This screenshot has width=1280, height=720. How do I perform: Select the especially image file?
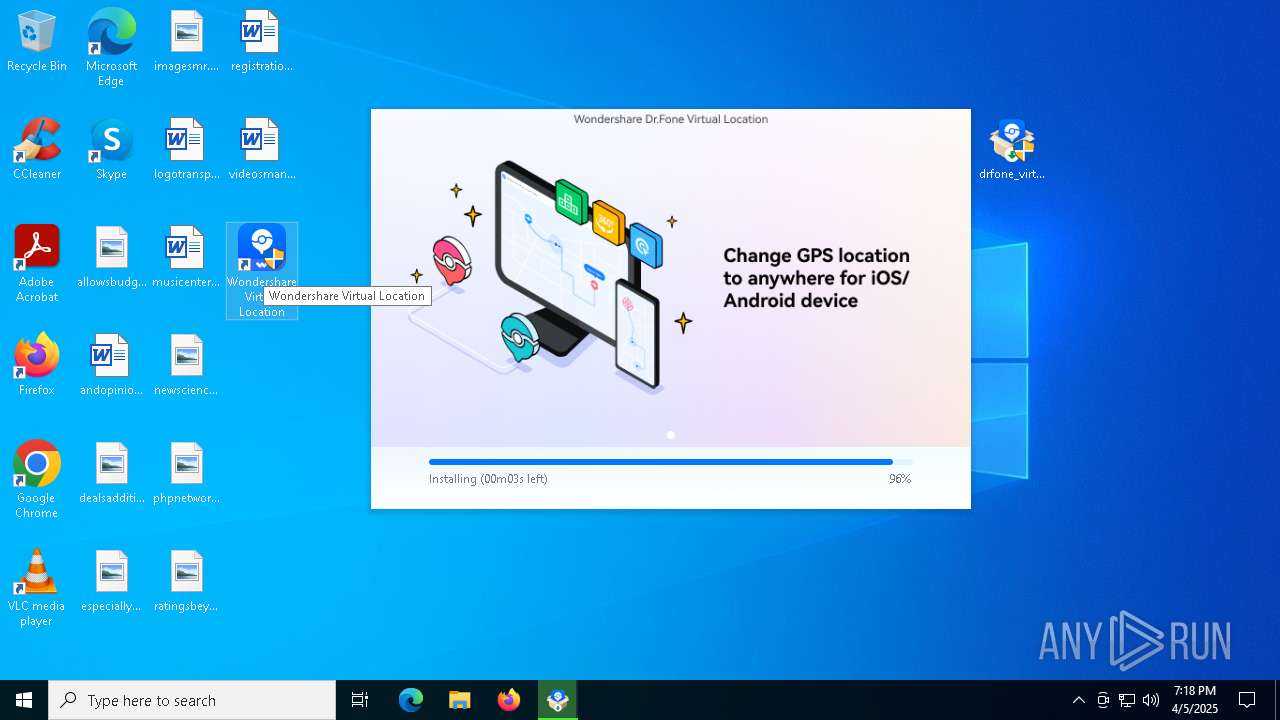pos(111,581)
